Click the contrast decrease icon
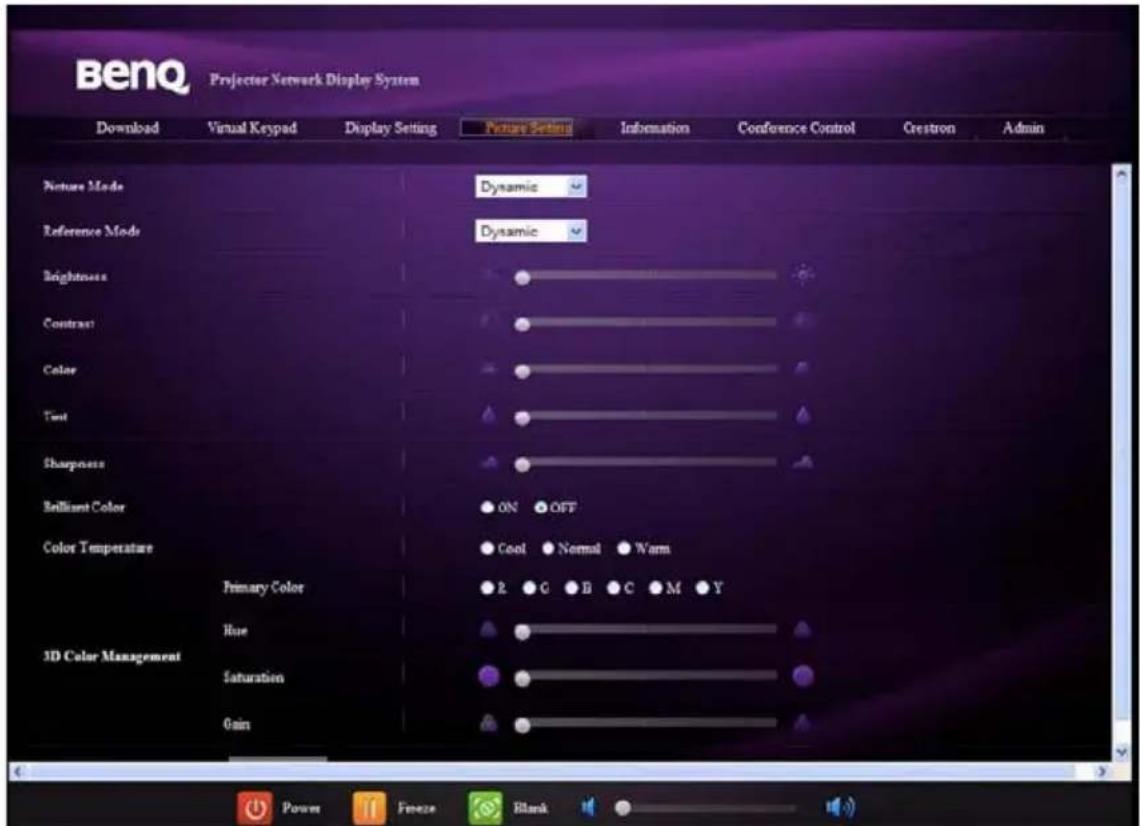Image resolution: width=1140 pixels, height=826 pixels. coord(489,321)
